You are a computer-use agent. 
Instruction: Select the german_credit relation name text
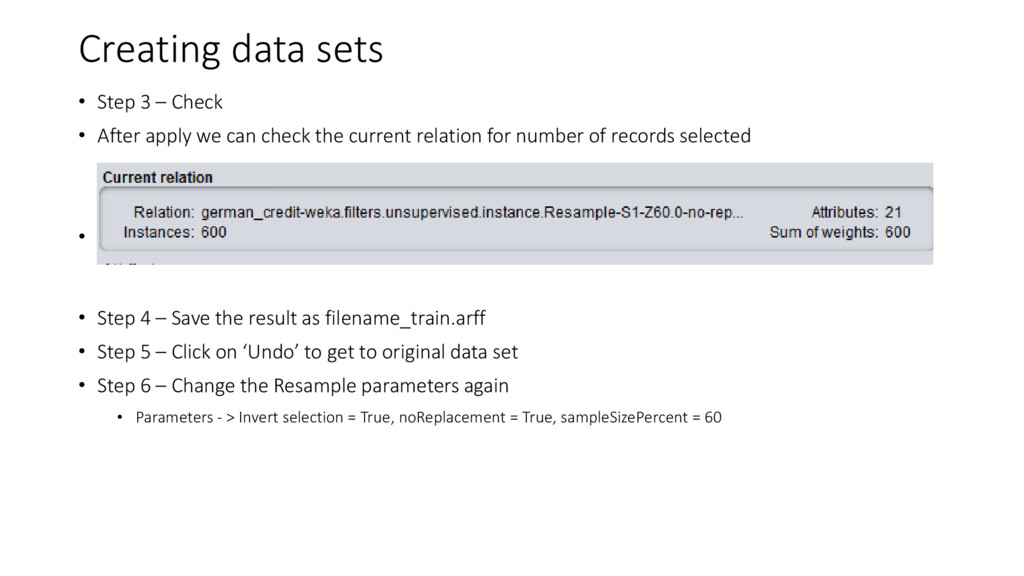472,212
